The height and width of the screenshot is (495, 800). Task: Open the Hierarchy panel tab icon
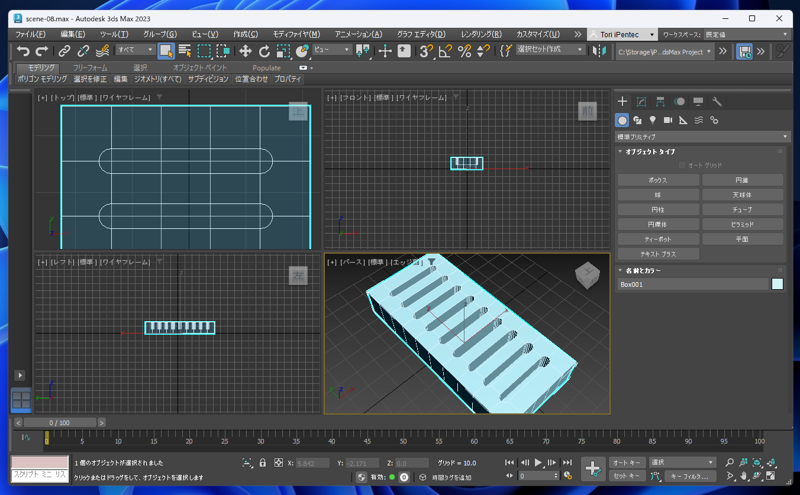pyautogui.click(x=660, y=102)
